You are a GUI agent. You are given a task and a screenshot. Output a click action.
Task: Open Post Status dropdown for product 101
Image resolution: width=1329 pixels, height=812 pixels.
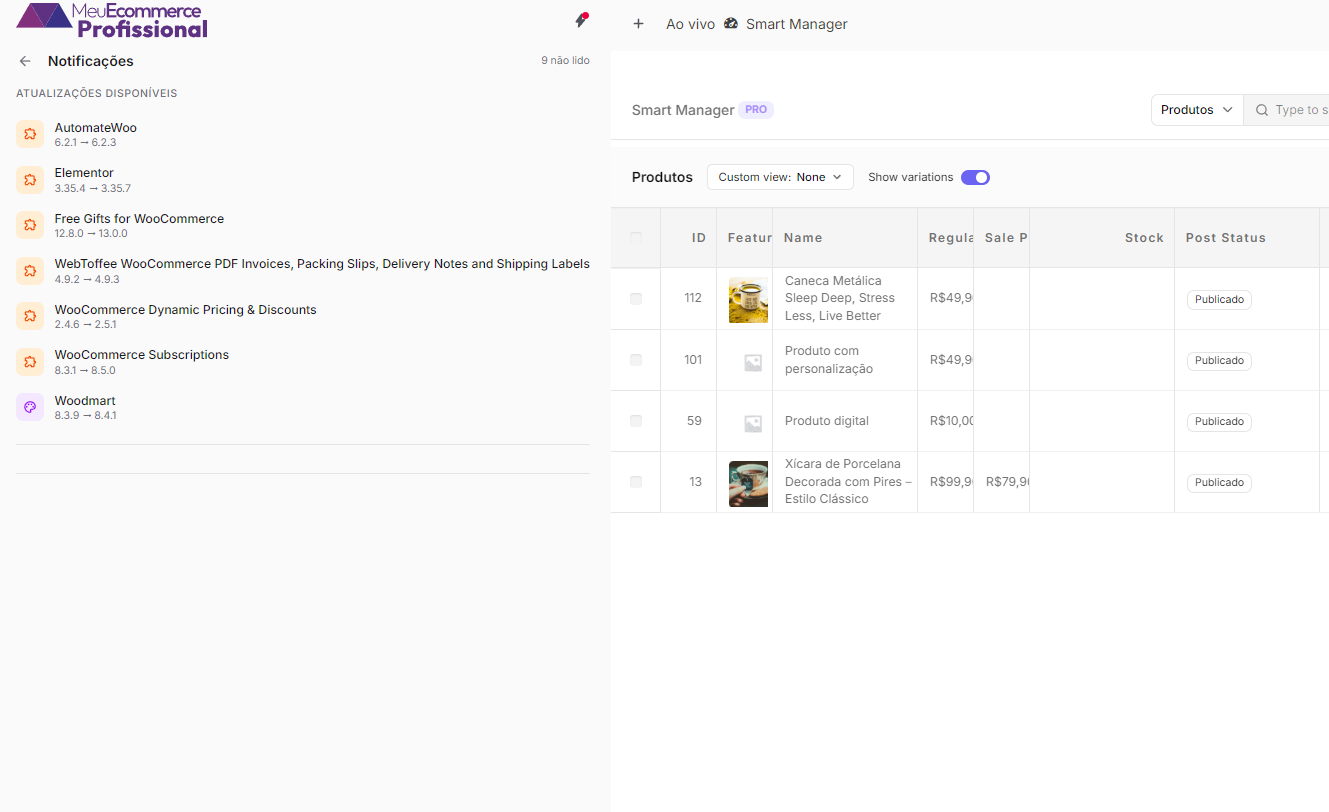point(1219,361)
